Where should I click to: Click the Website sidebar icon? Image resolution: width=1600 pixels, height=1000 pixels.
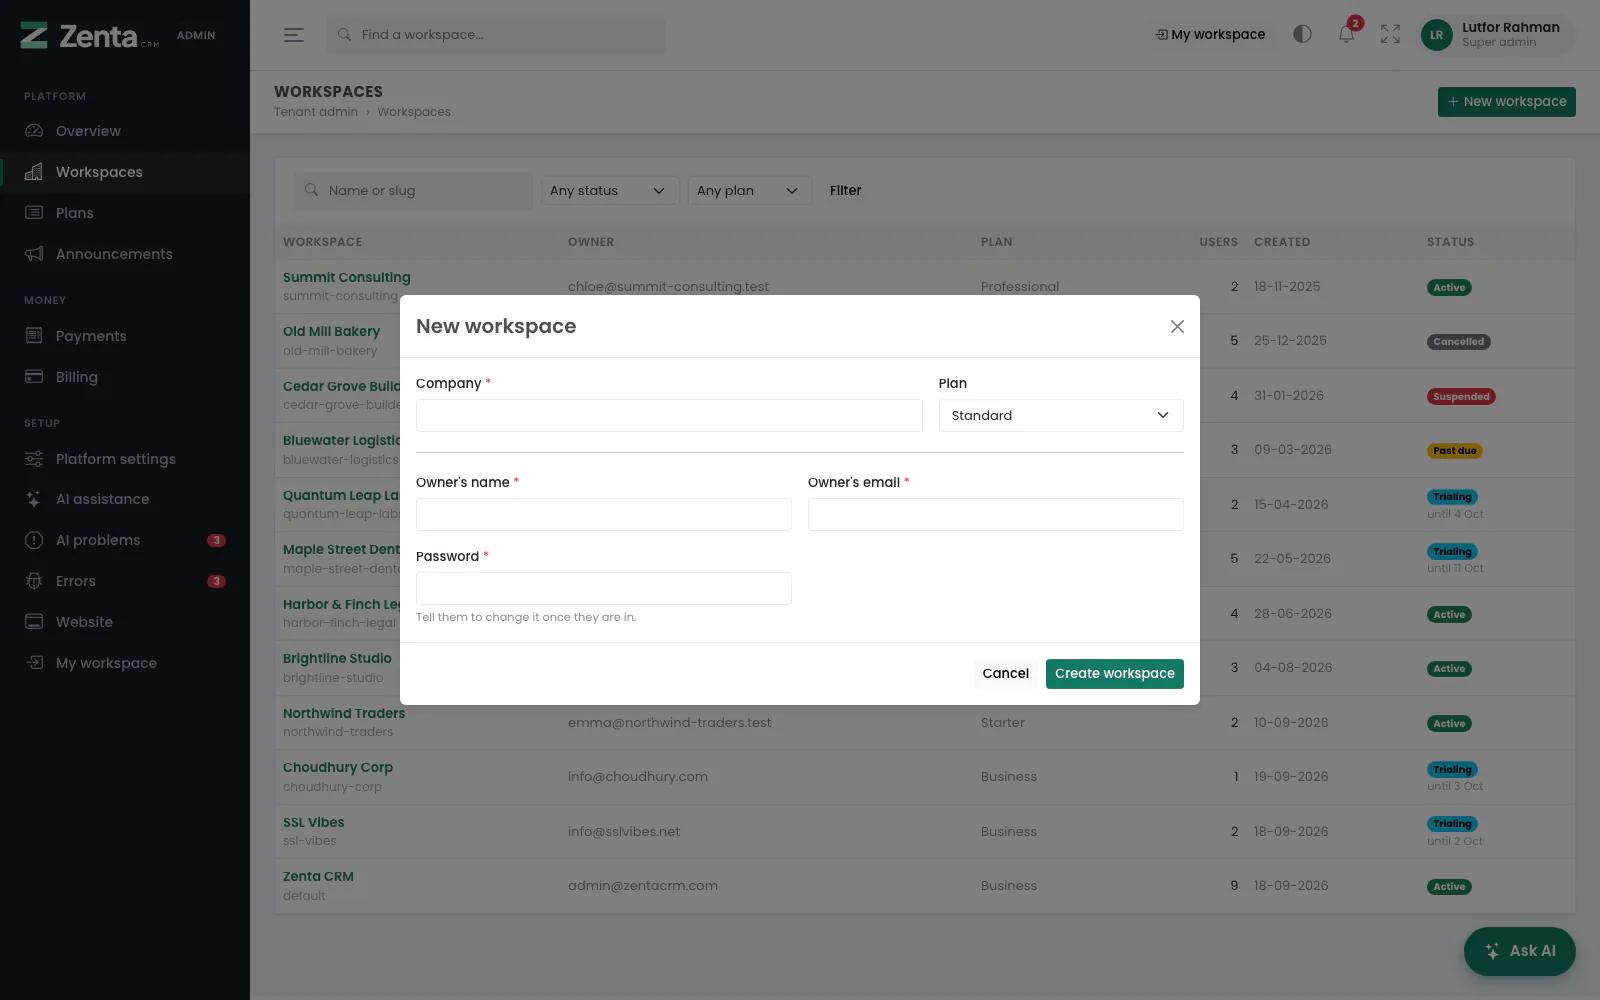coord(34,622)
